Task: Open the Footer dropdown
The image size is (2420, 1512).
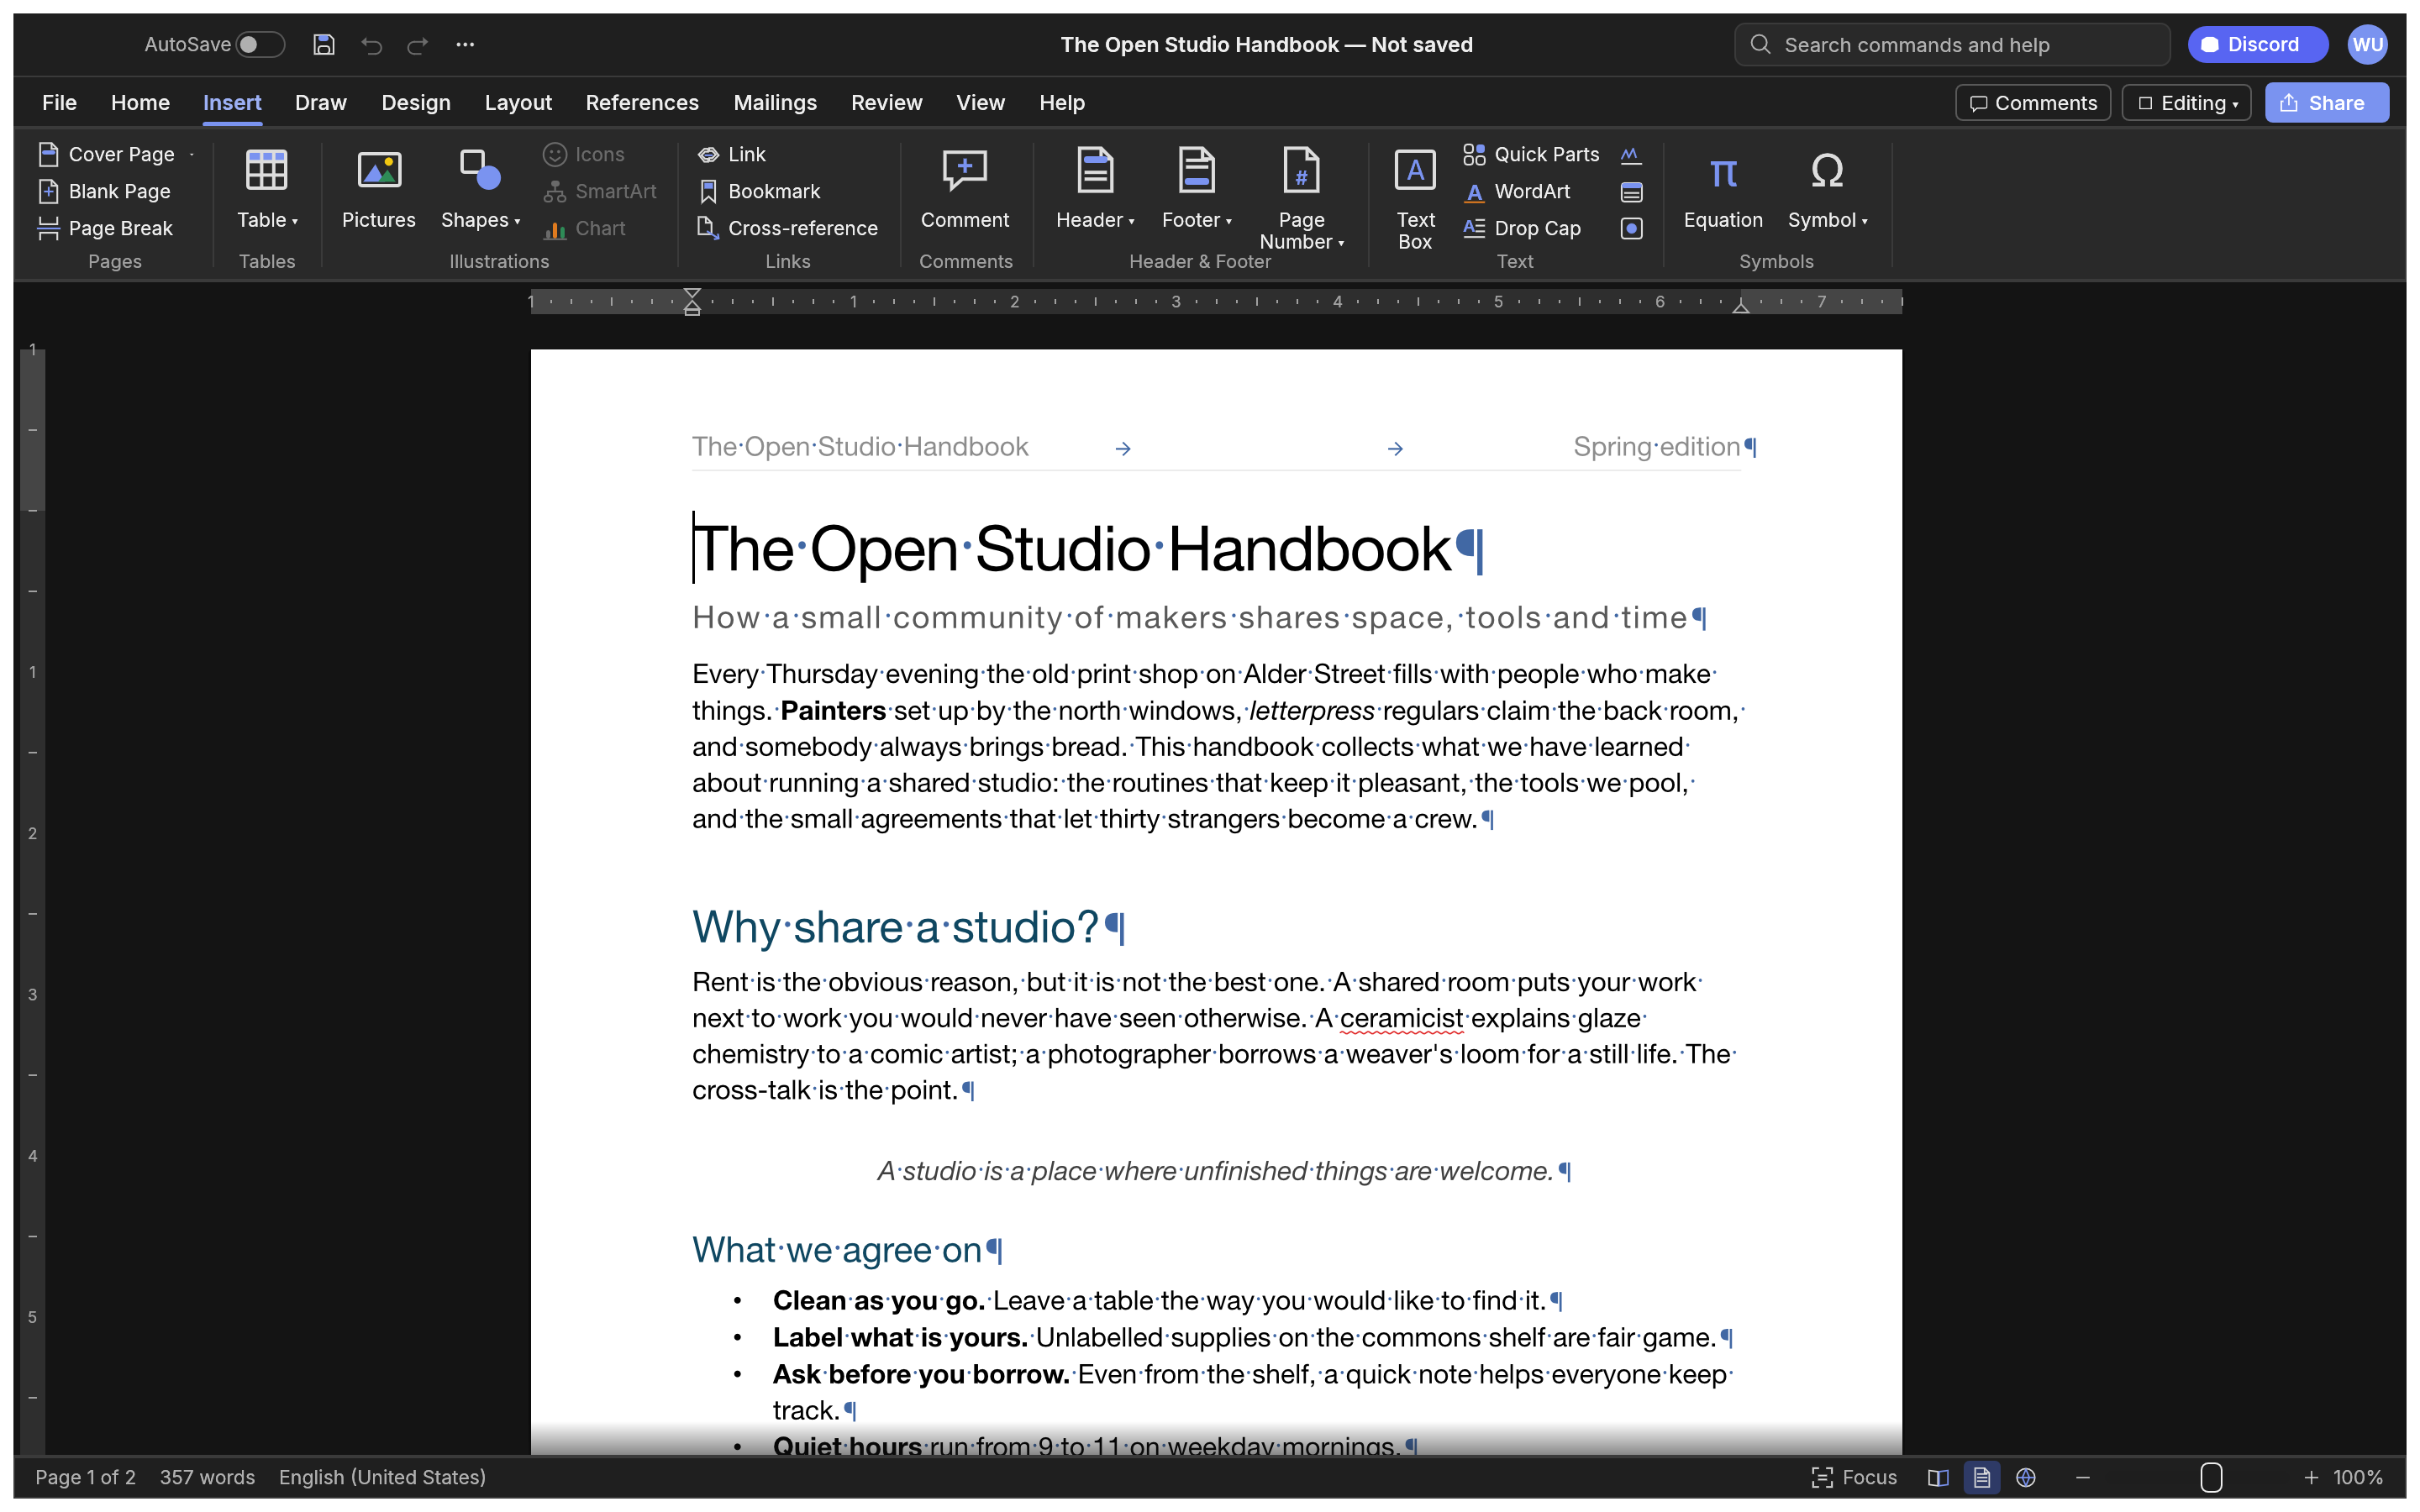Action: coord(1196,190)
